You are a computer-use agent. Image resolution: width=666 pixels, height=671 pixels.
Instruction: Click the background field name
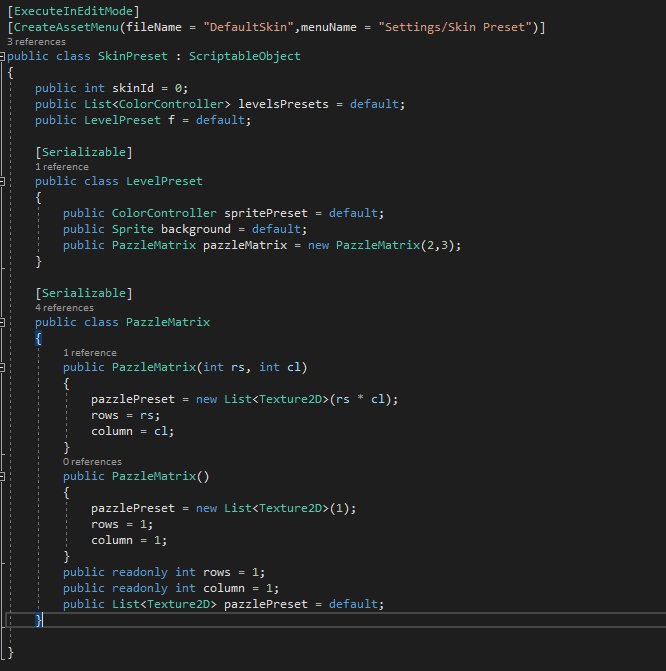[x=196, y=229]
